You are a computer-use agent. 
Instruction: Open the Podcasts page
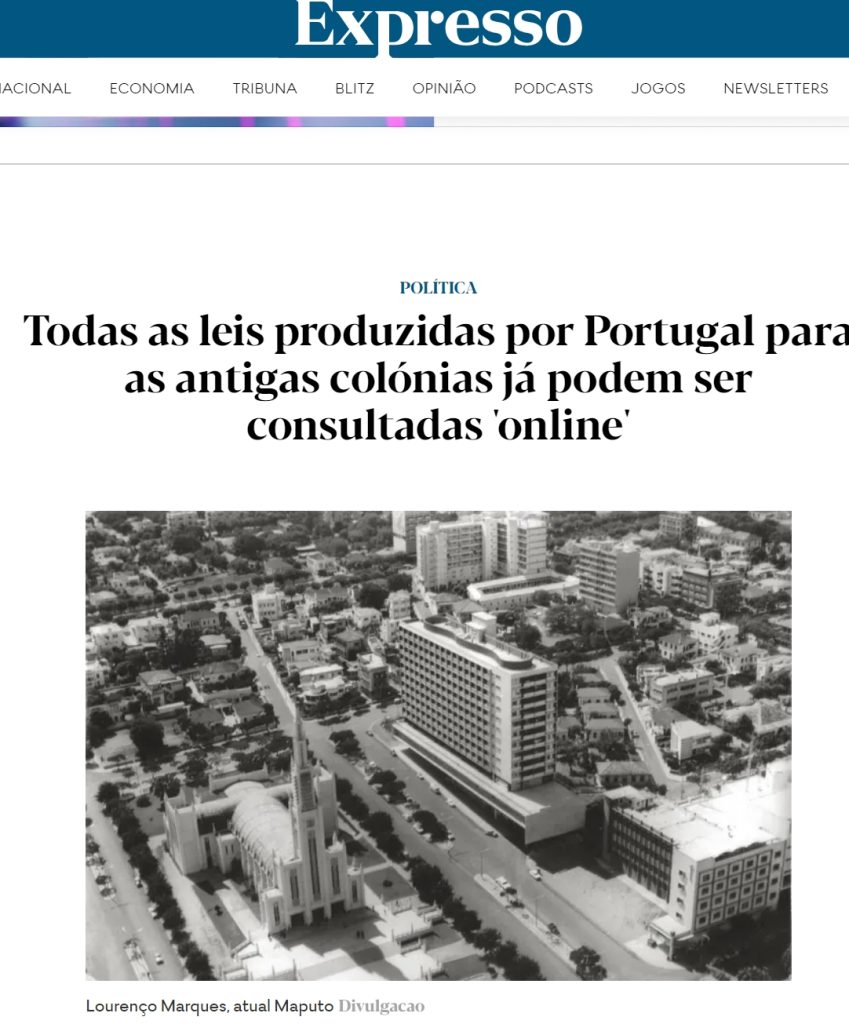(x=553, y=88)
